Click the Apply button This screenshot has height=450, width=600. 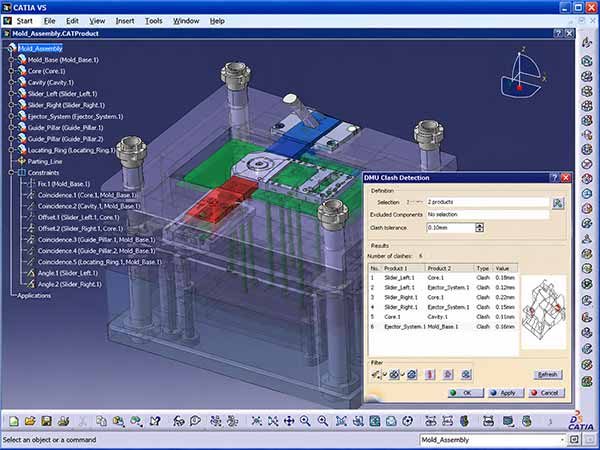coord(506,393)
